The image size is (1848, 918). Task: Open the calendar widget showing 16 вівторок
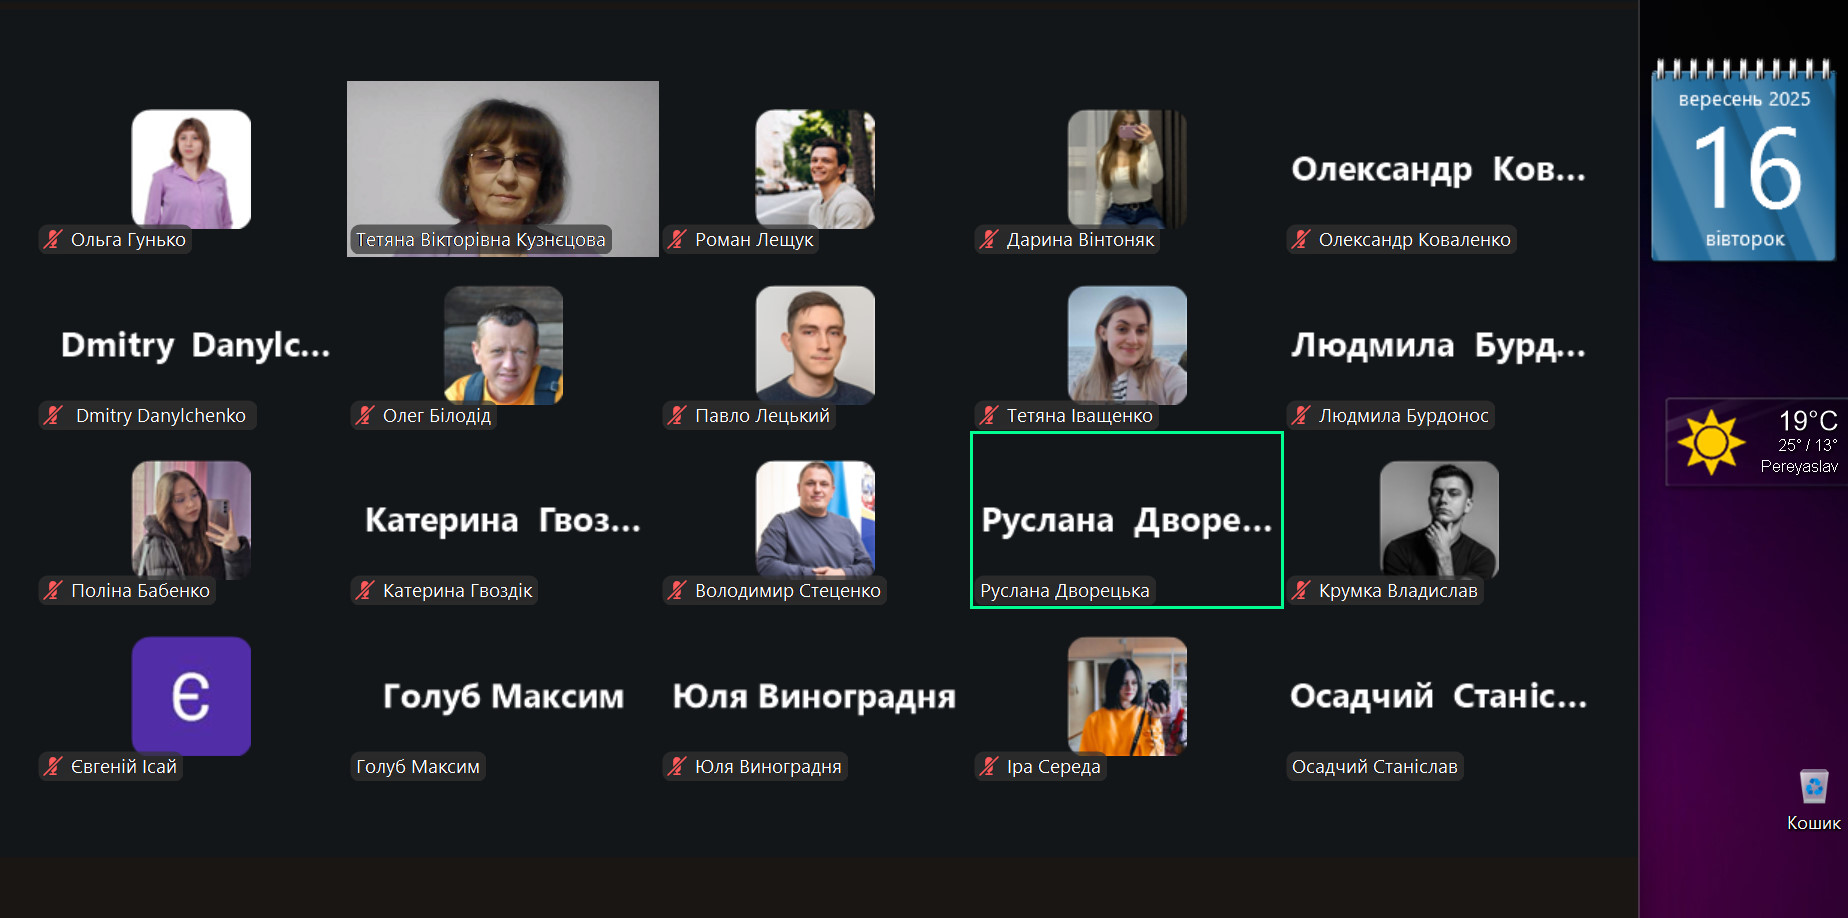(x=1743, y=160)
